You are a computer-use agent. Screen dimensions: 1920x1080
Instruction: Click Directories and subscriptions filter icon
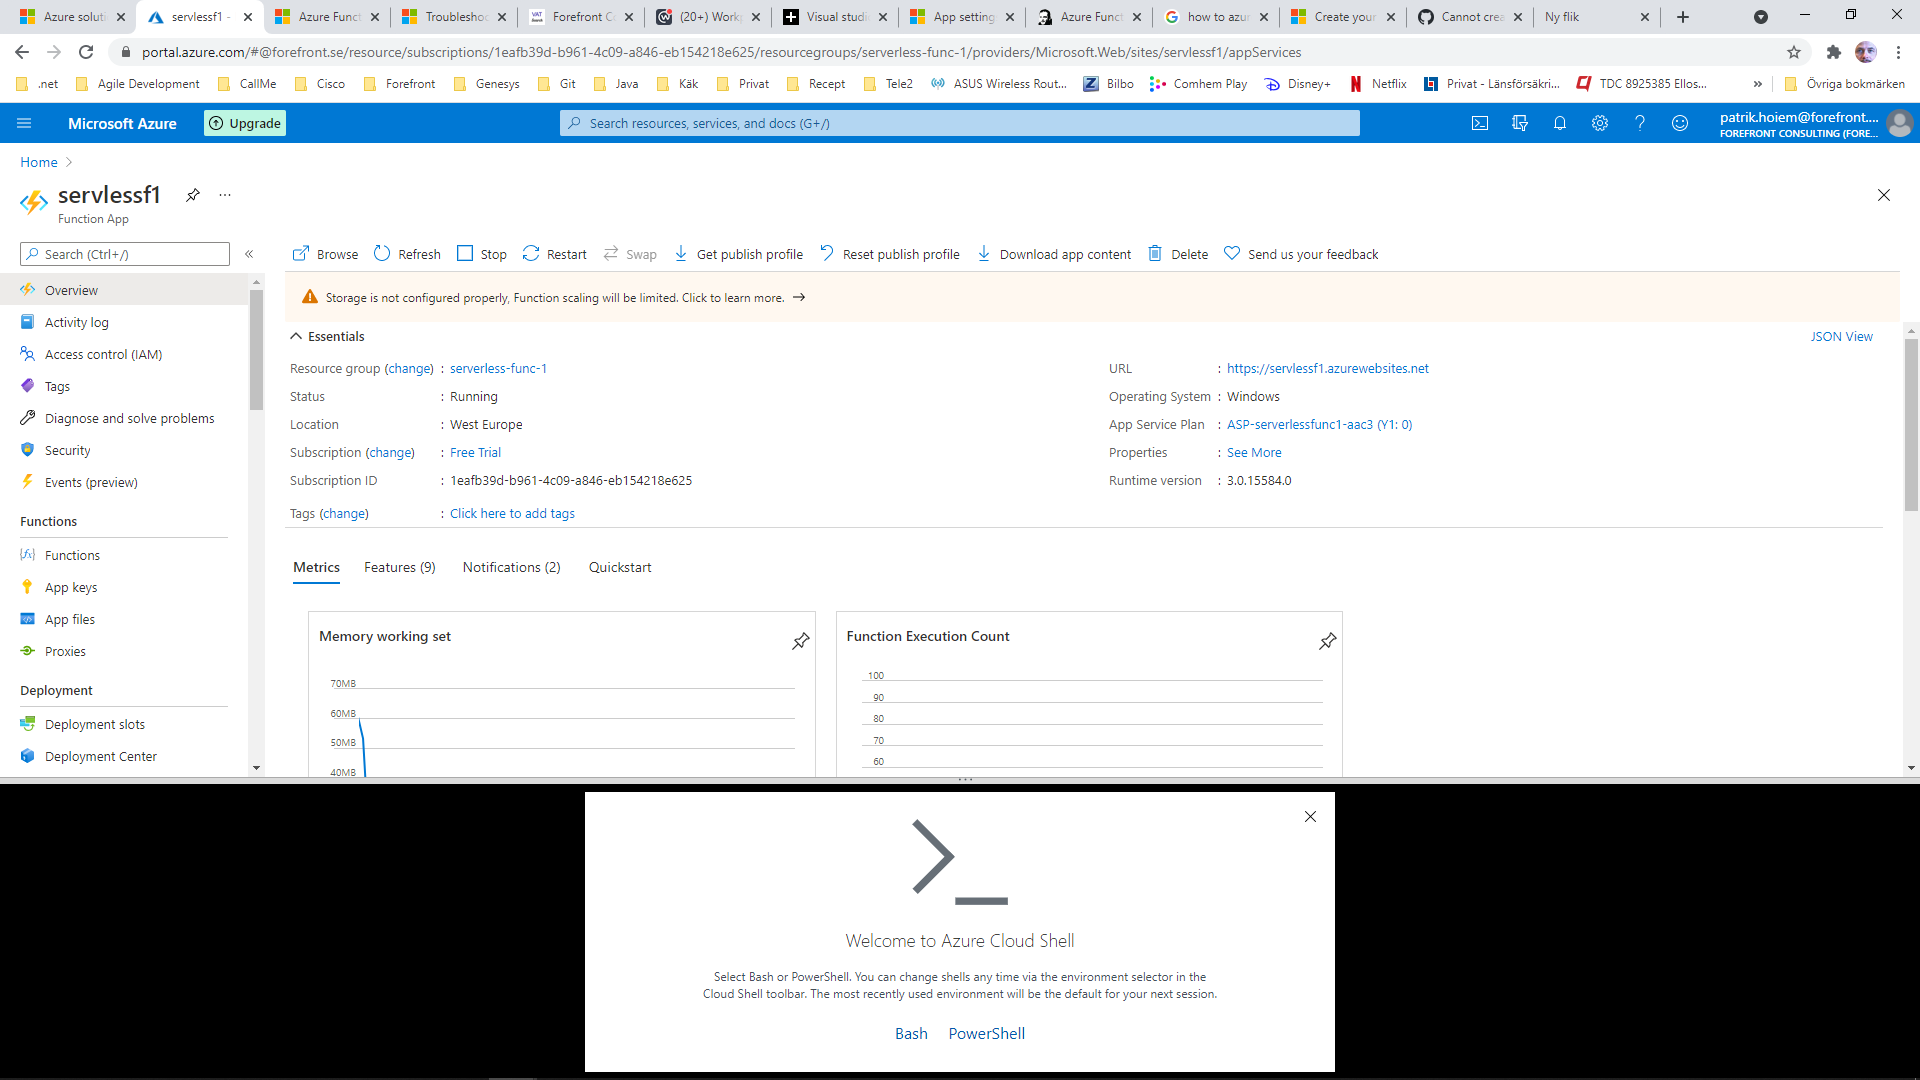point(1520,123)
